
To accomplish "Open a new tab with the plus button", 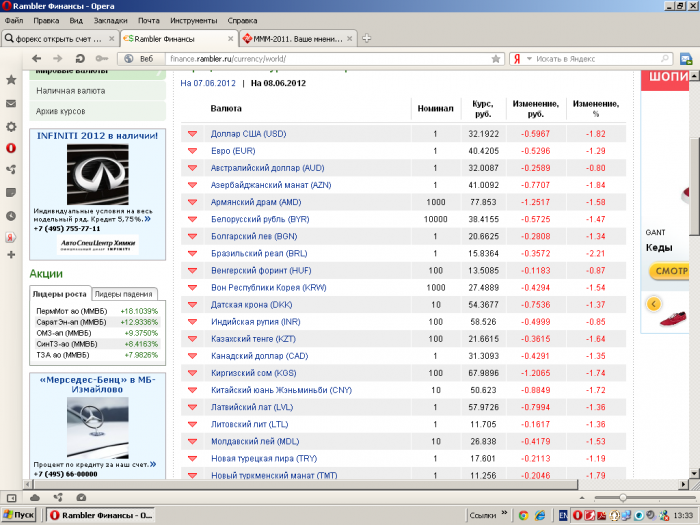I will tap(367, 39).
